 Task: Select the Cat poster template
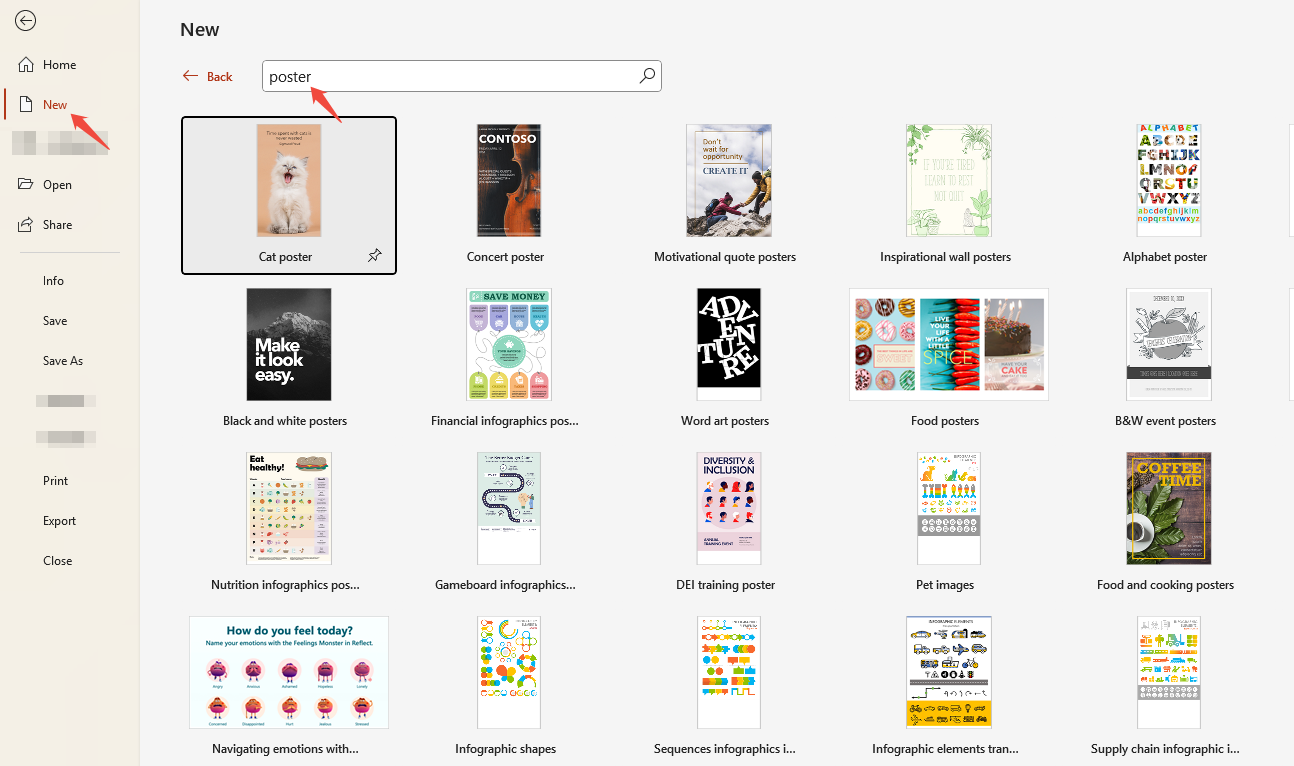click(289, 181)
